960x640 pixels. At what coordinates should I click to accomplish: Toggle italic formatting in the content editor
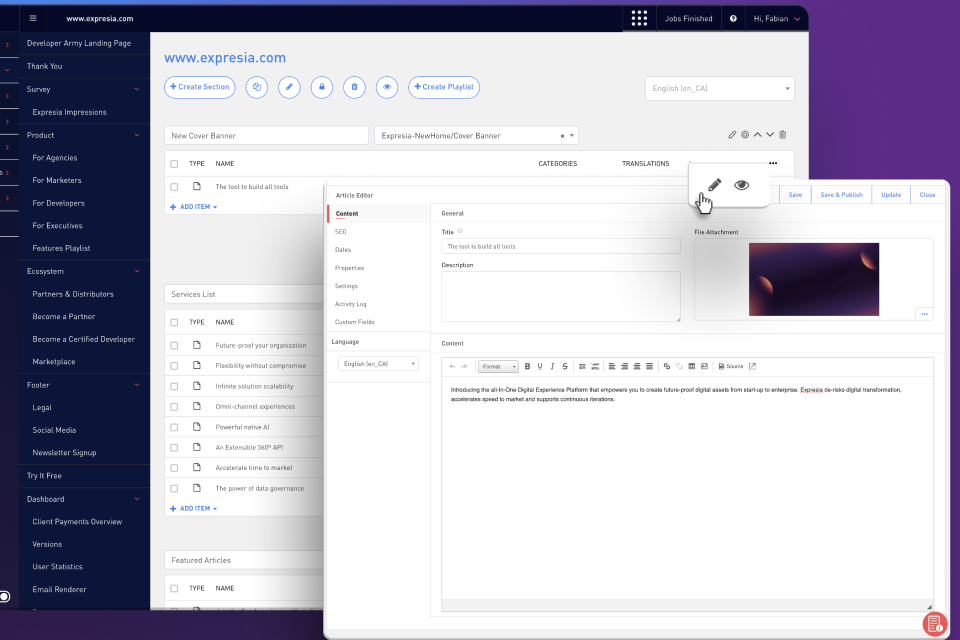click(x=552, y=366)
